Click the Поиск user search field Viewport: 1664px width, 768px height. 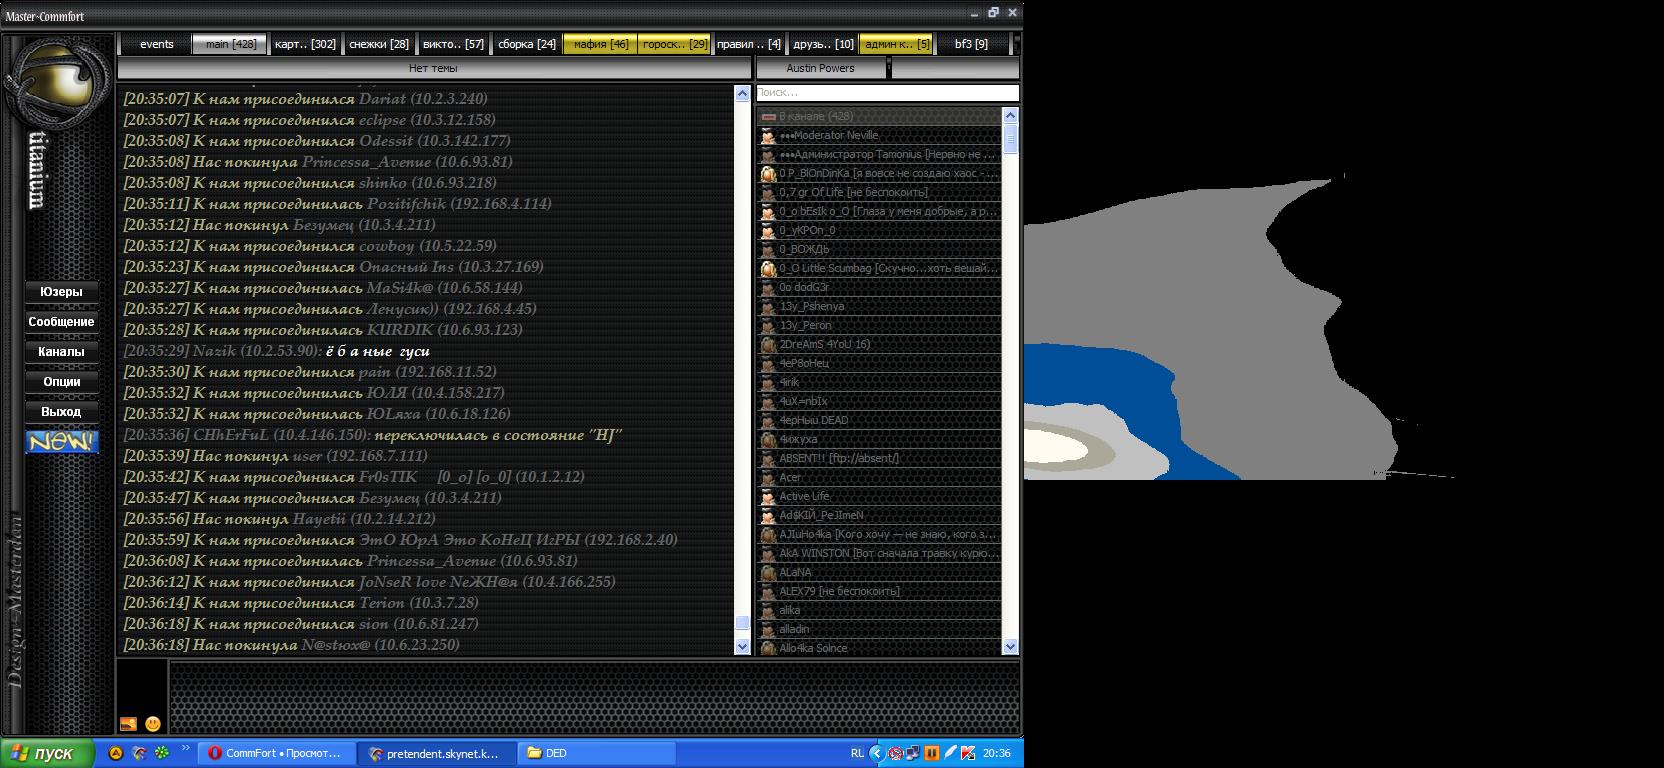tap(886, 92)
